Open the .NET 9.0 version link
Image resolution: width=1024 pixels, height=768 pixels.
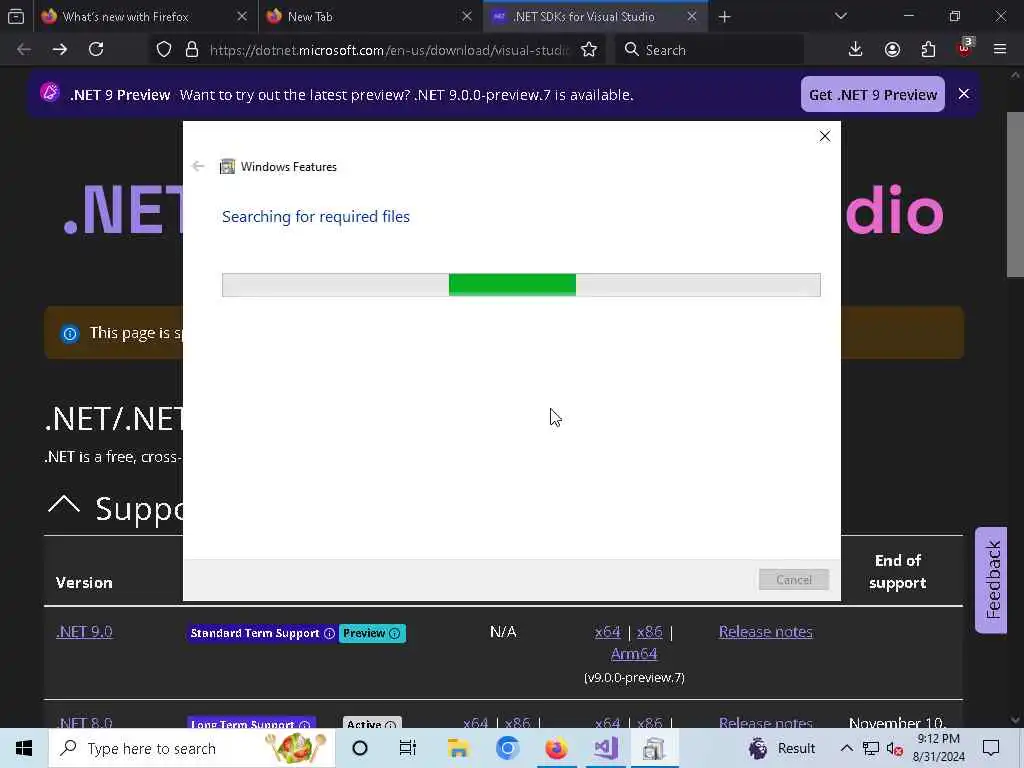click(x=84, y=632)
